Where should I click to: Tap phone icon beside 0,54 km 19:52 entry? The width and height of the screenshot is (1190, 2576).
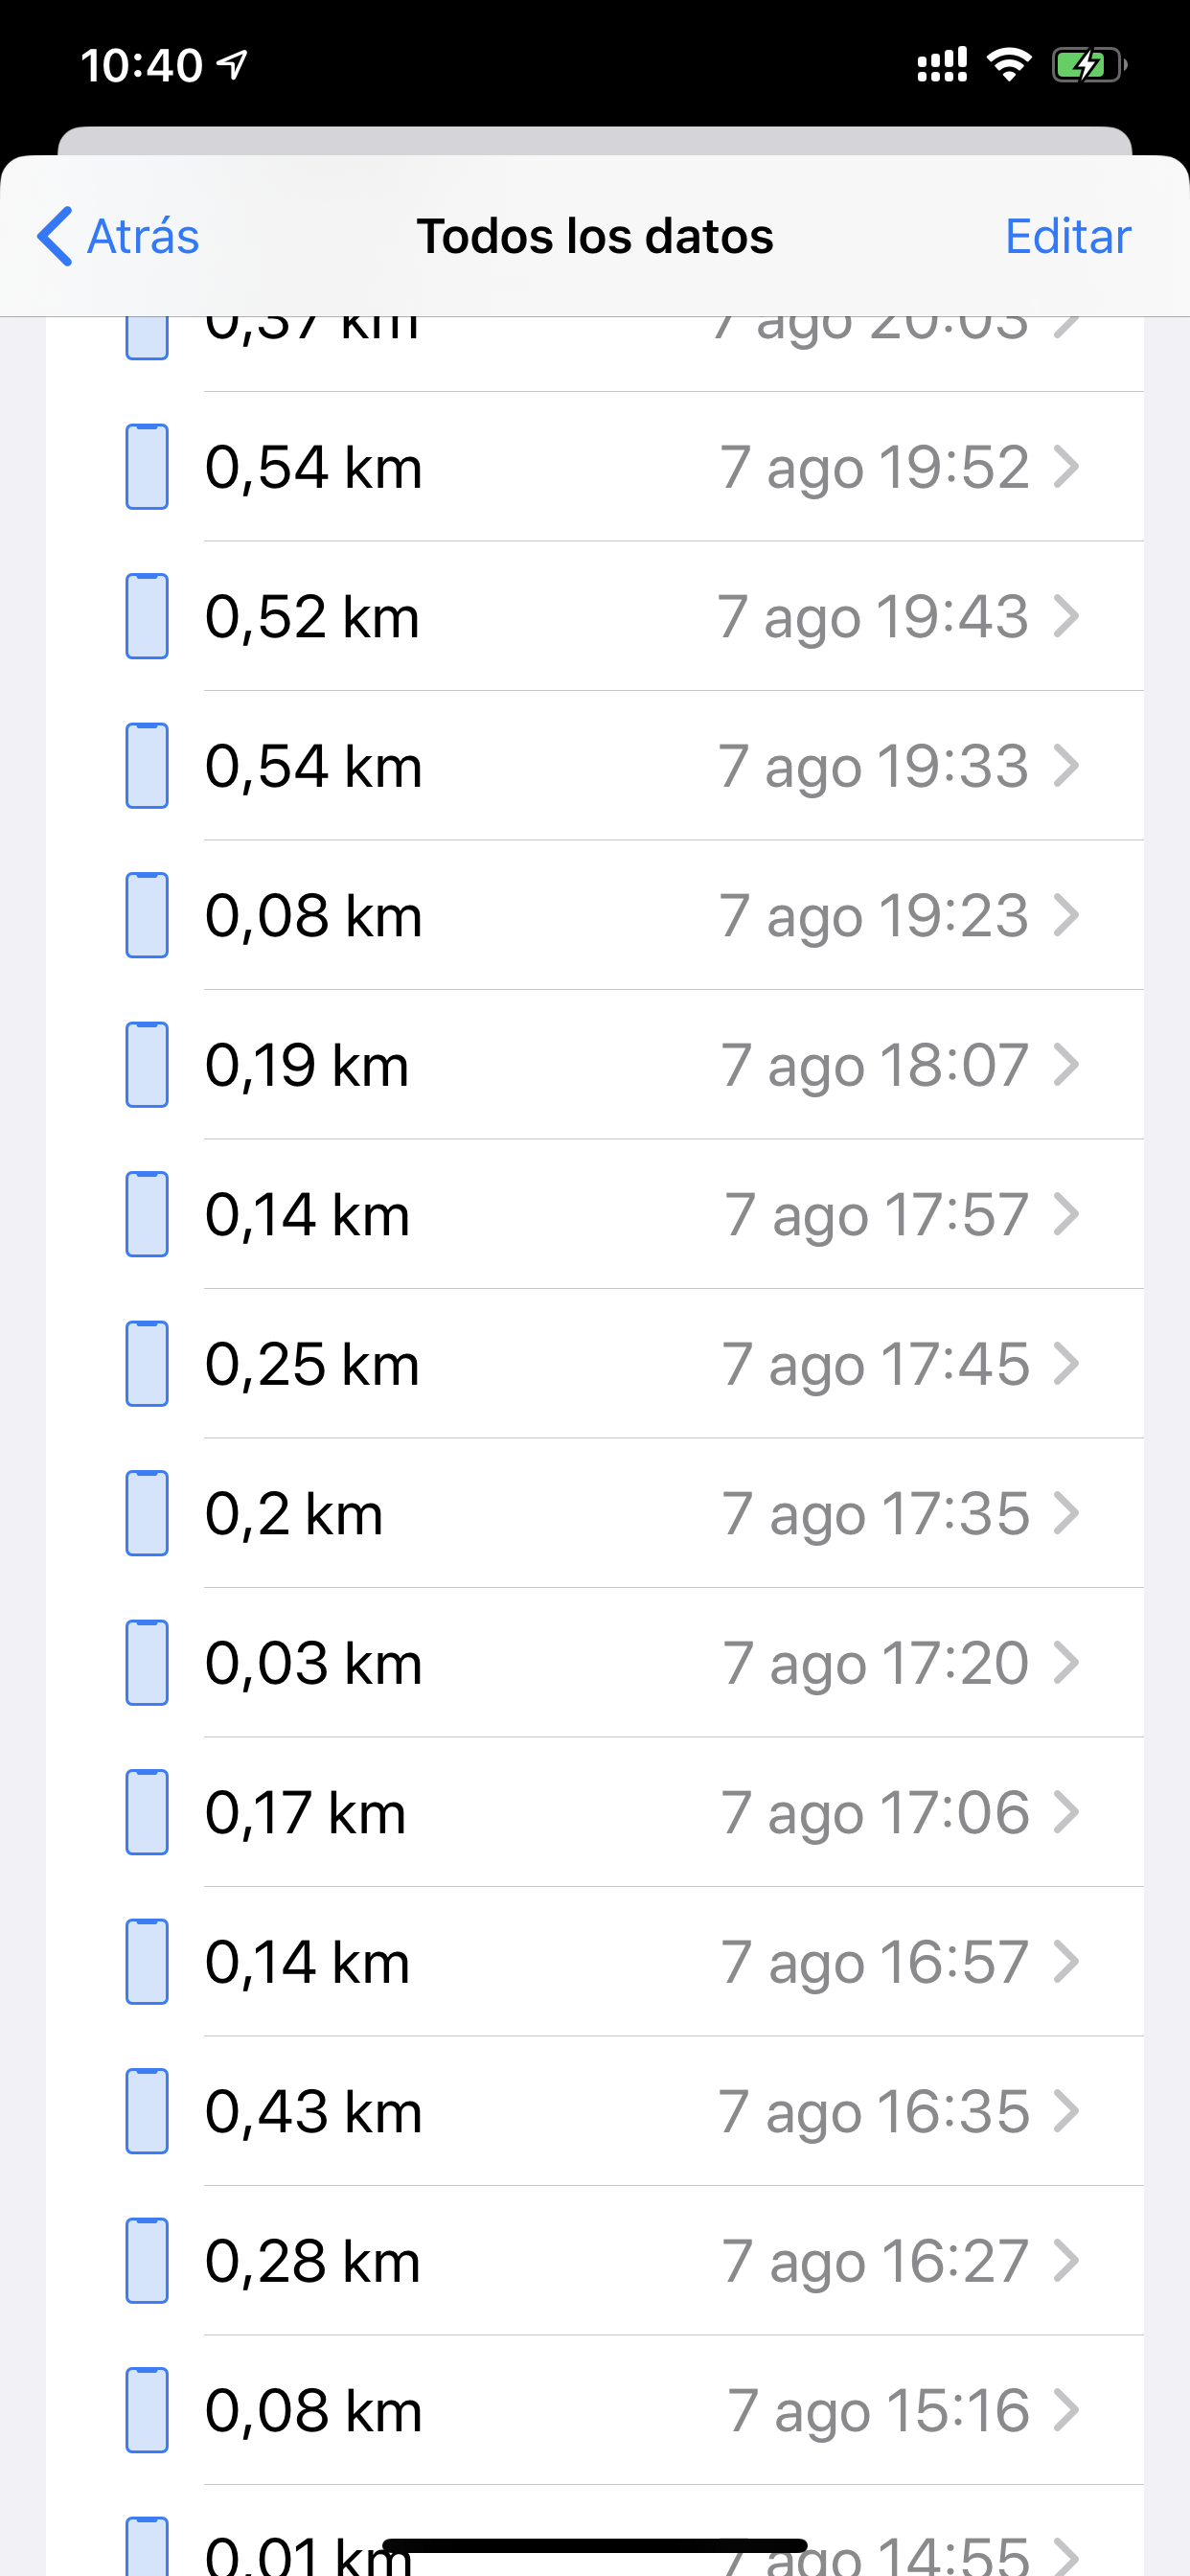coord(146,467)
